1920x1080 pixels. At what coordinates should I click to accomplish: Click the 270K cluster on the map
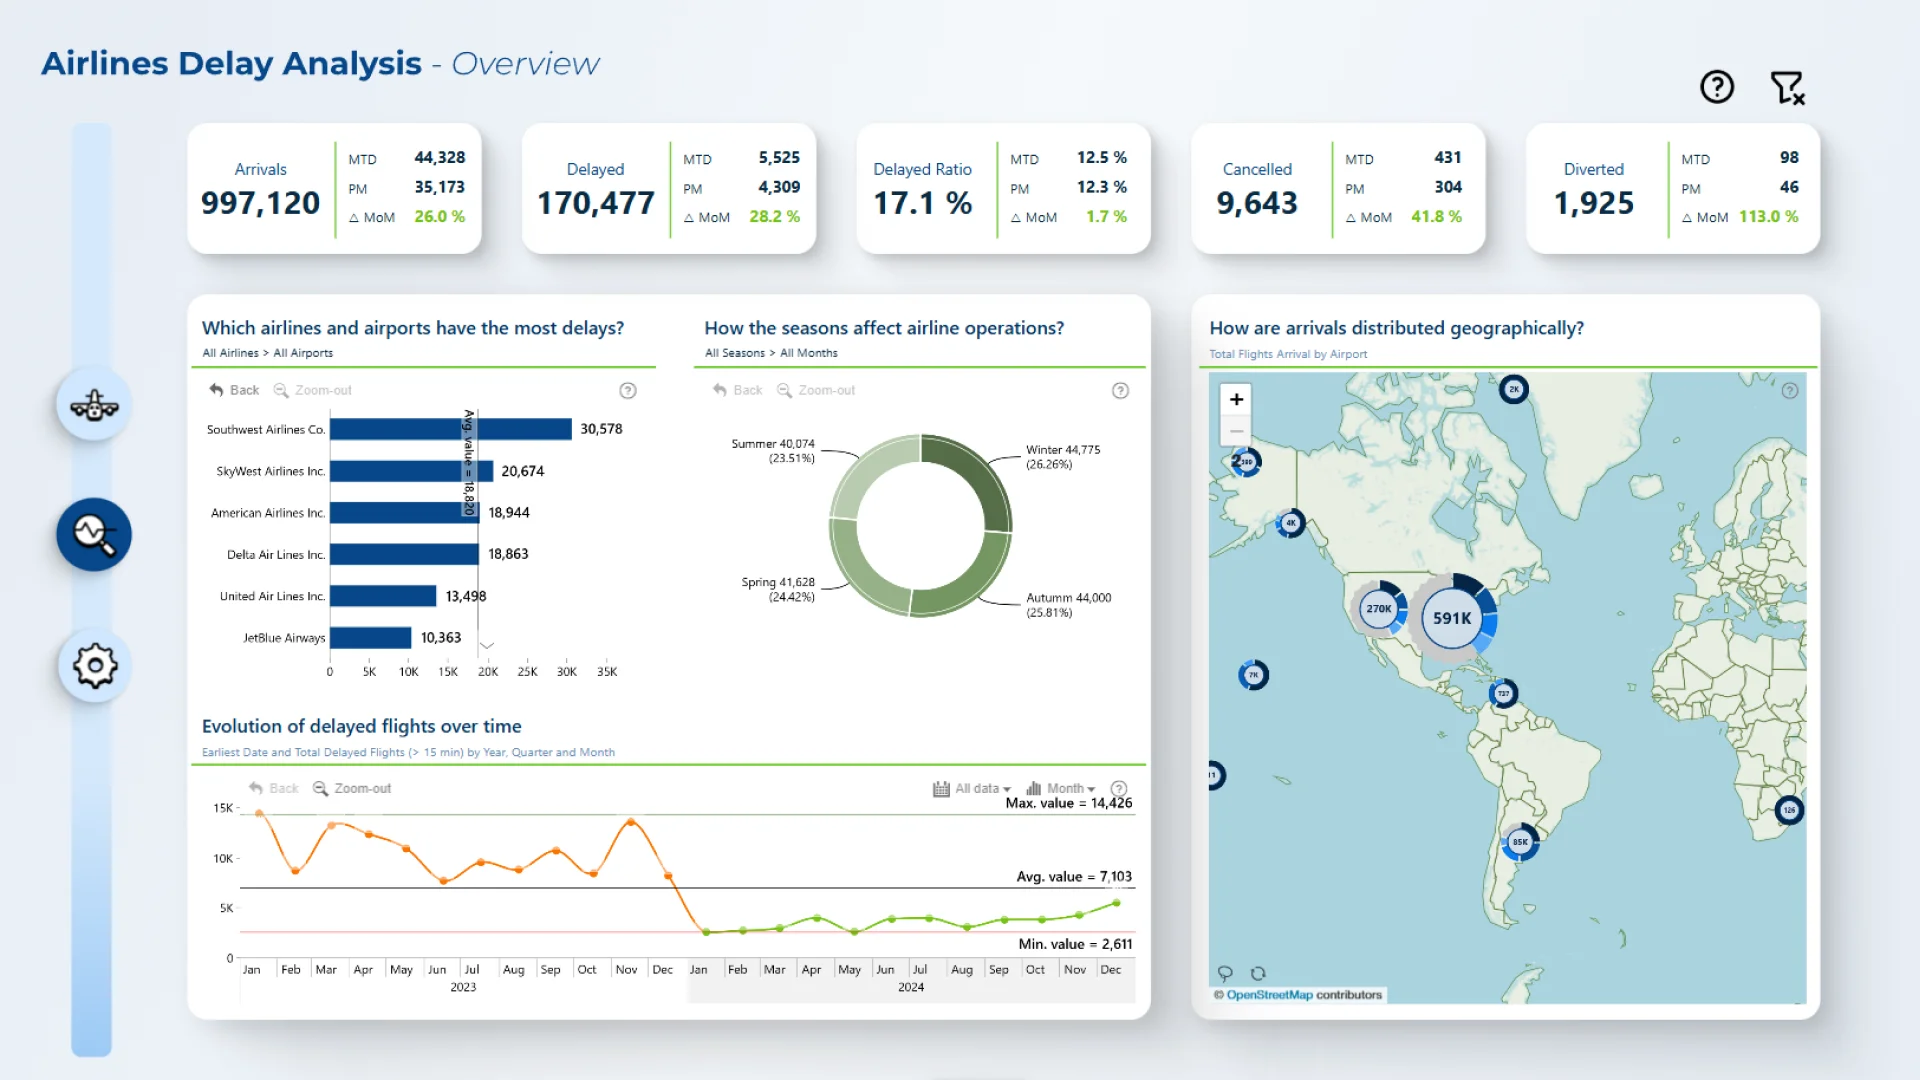(x=1379, y=608)
